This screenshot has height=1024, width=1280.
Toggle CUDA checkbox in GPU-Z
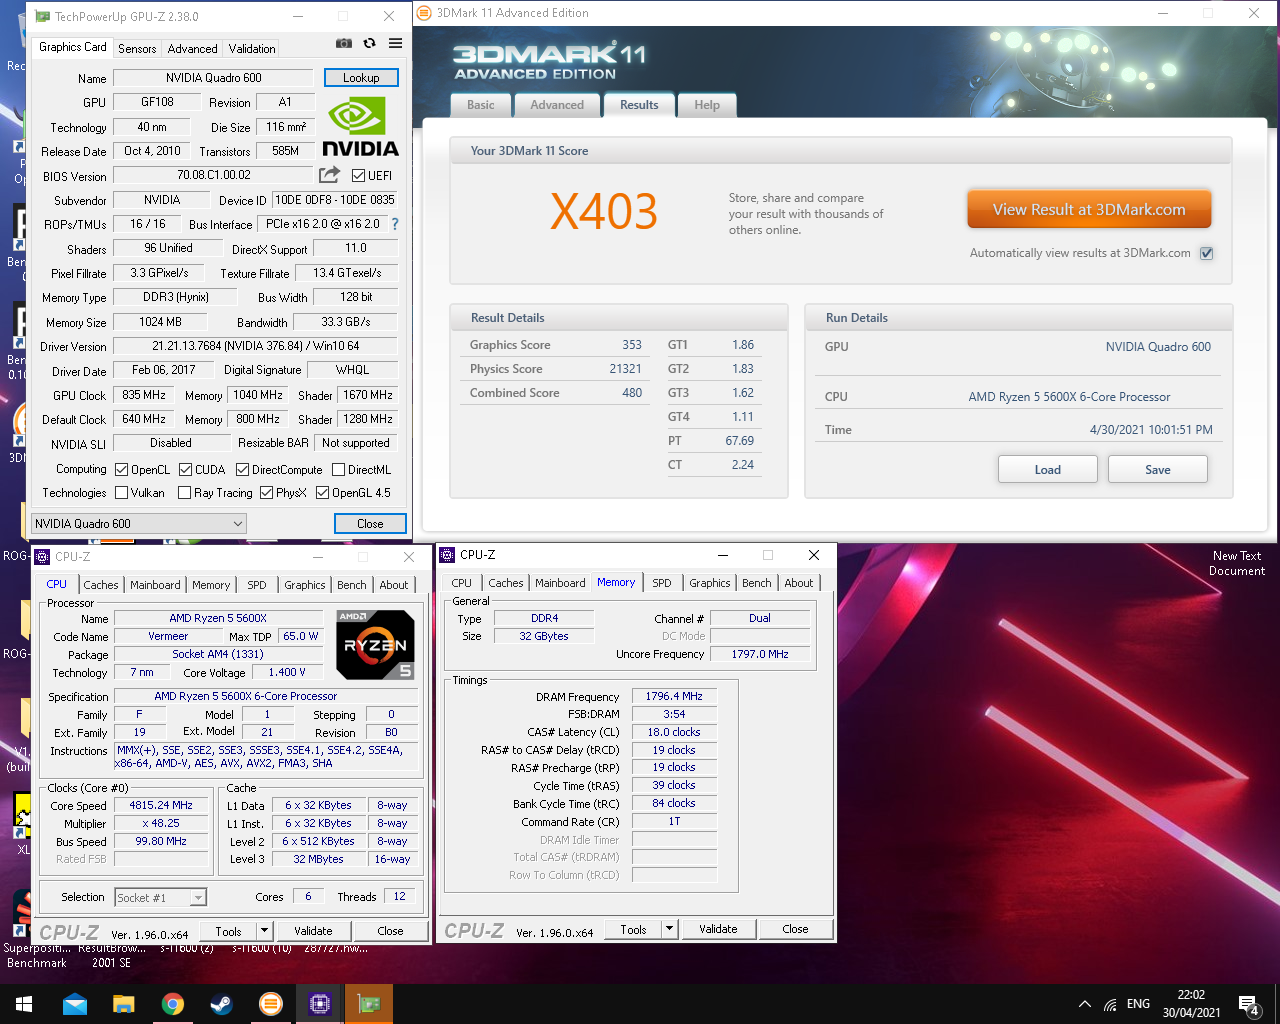[x=186, y=470]
